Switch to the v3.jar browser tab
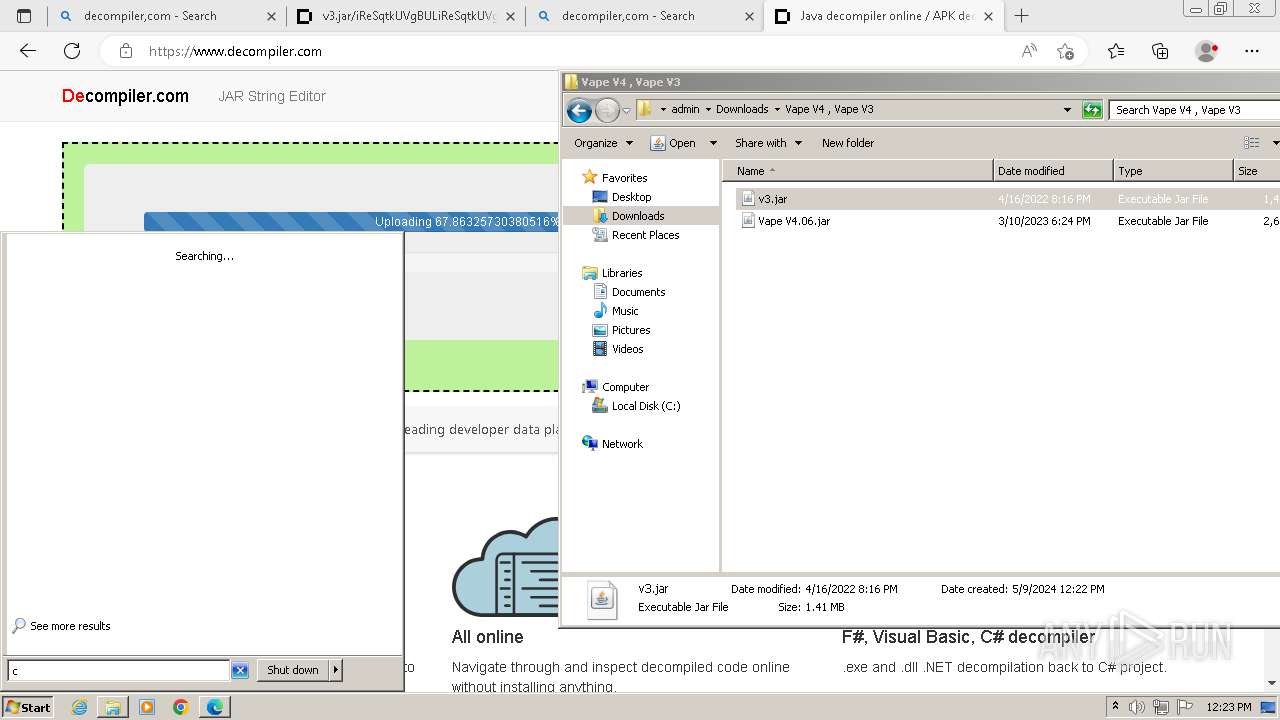1280x720 pixels. [407, 16]
